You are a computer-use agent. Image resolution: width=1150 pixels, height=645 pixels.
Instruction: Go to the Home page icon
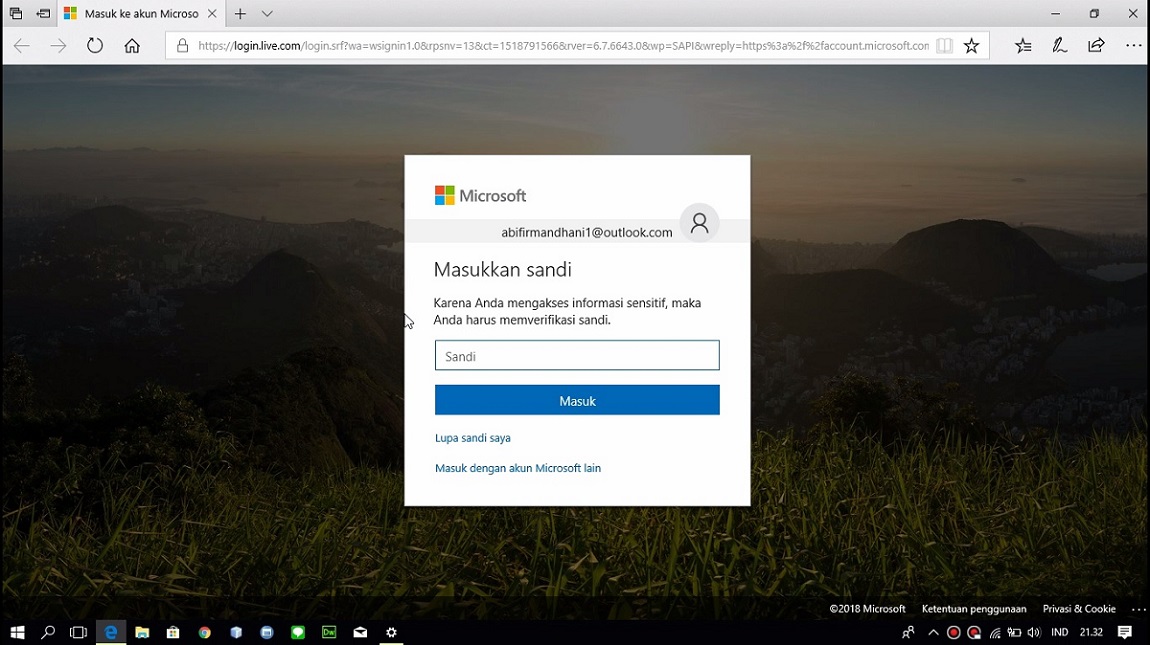[132, 46]
